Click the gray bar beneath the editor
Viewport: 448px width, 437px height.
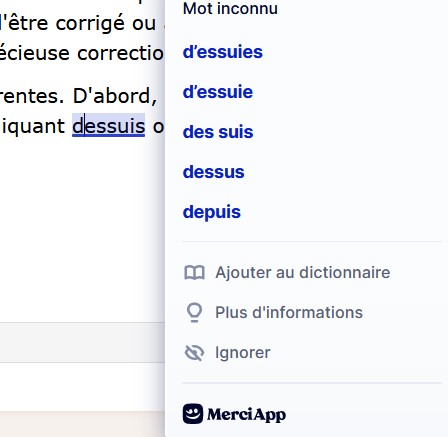point(82,342)
